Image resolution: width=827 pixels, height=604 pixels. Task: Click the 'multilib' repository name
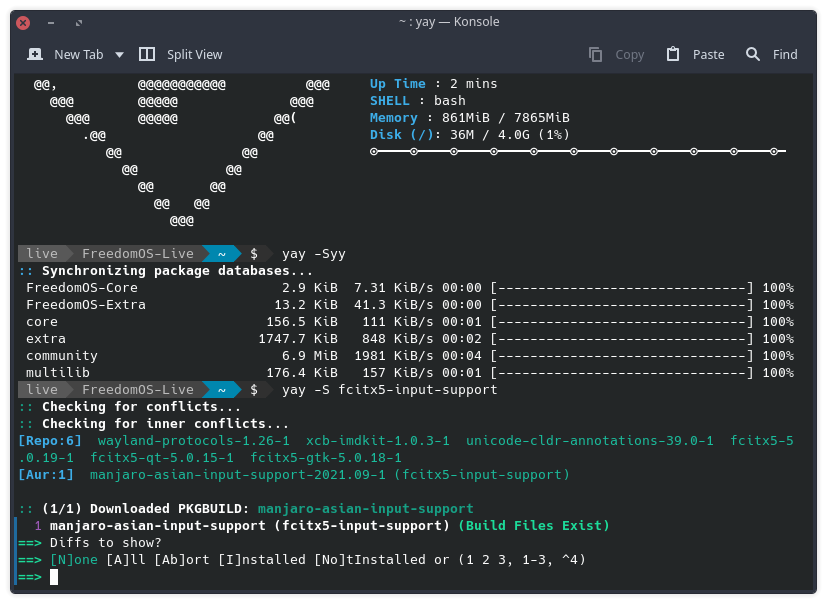[58, 373]
